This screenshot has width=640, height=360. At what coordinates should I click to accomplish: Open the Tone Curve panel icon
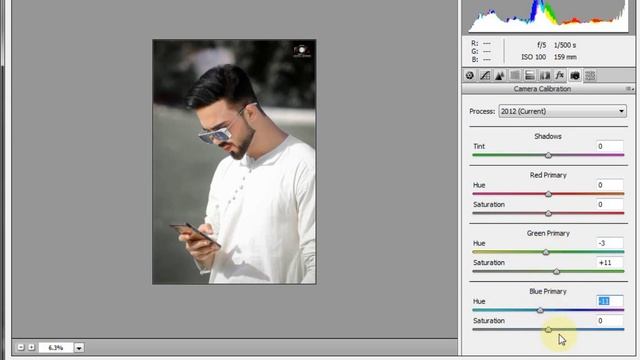[x=485, y=76]
